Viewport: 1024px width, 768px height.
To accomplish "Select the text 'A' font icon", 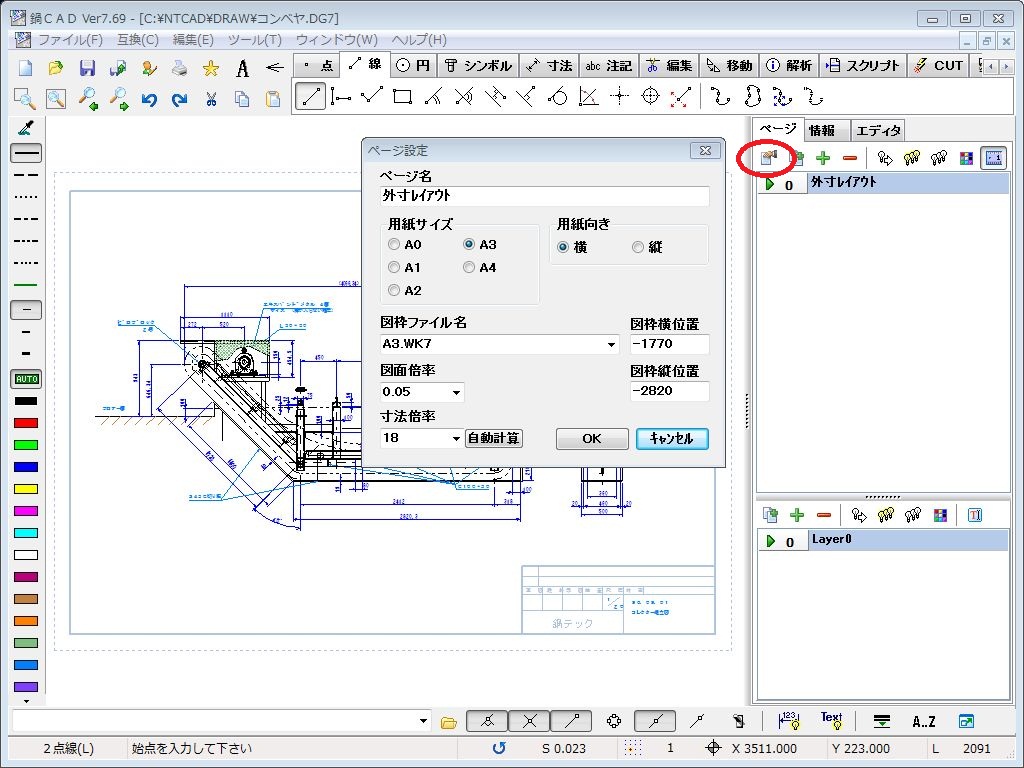I will [x=242, y=67].
